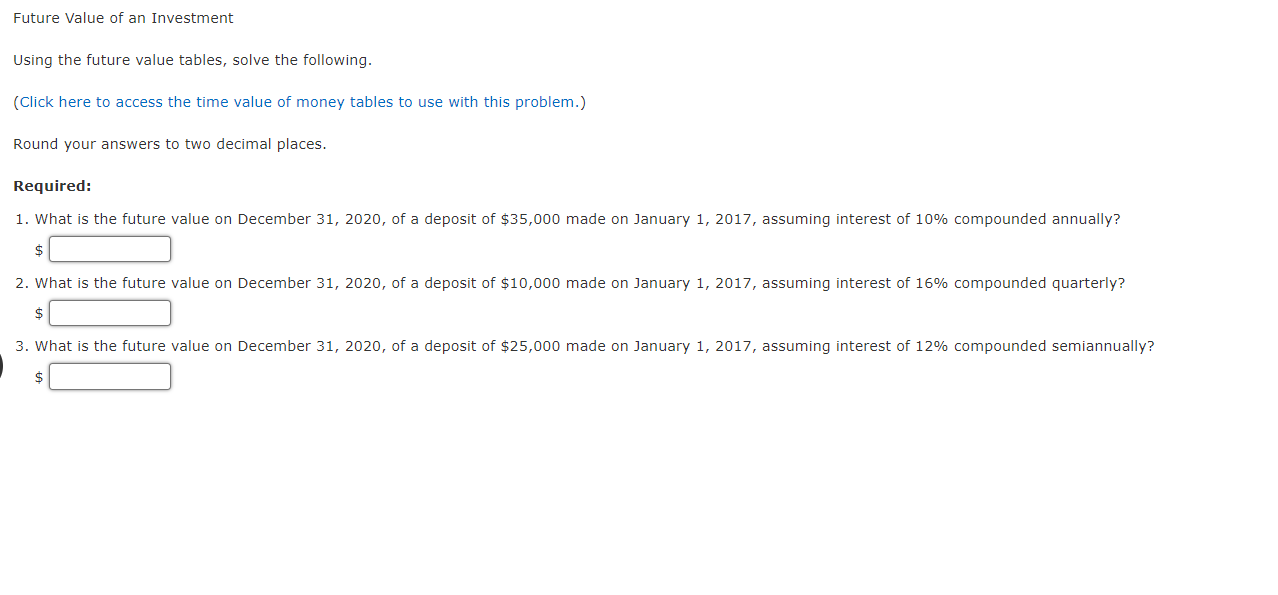The height and width of the screenshot is (595, 1278).
Task: Click the number "3." beginning the third question
Action: pyautogui.click(x=22, y=346)
